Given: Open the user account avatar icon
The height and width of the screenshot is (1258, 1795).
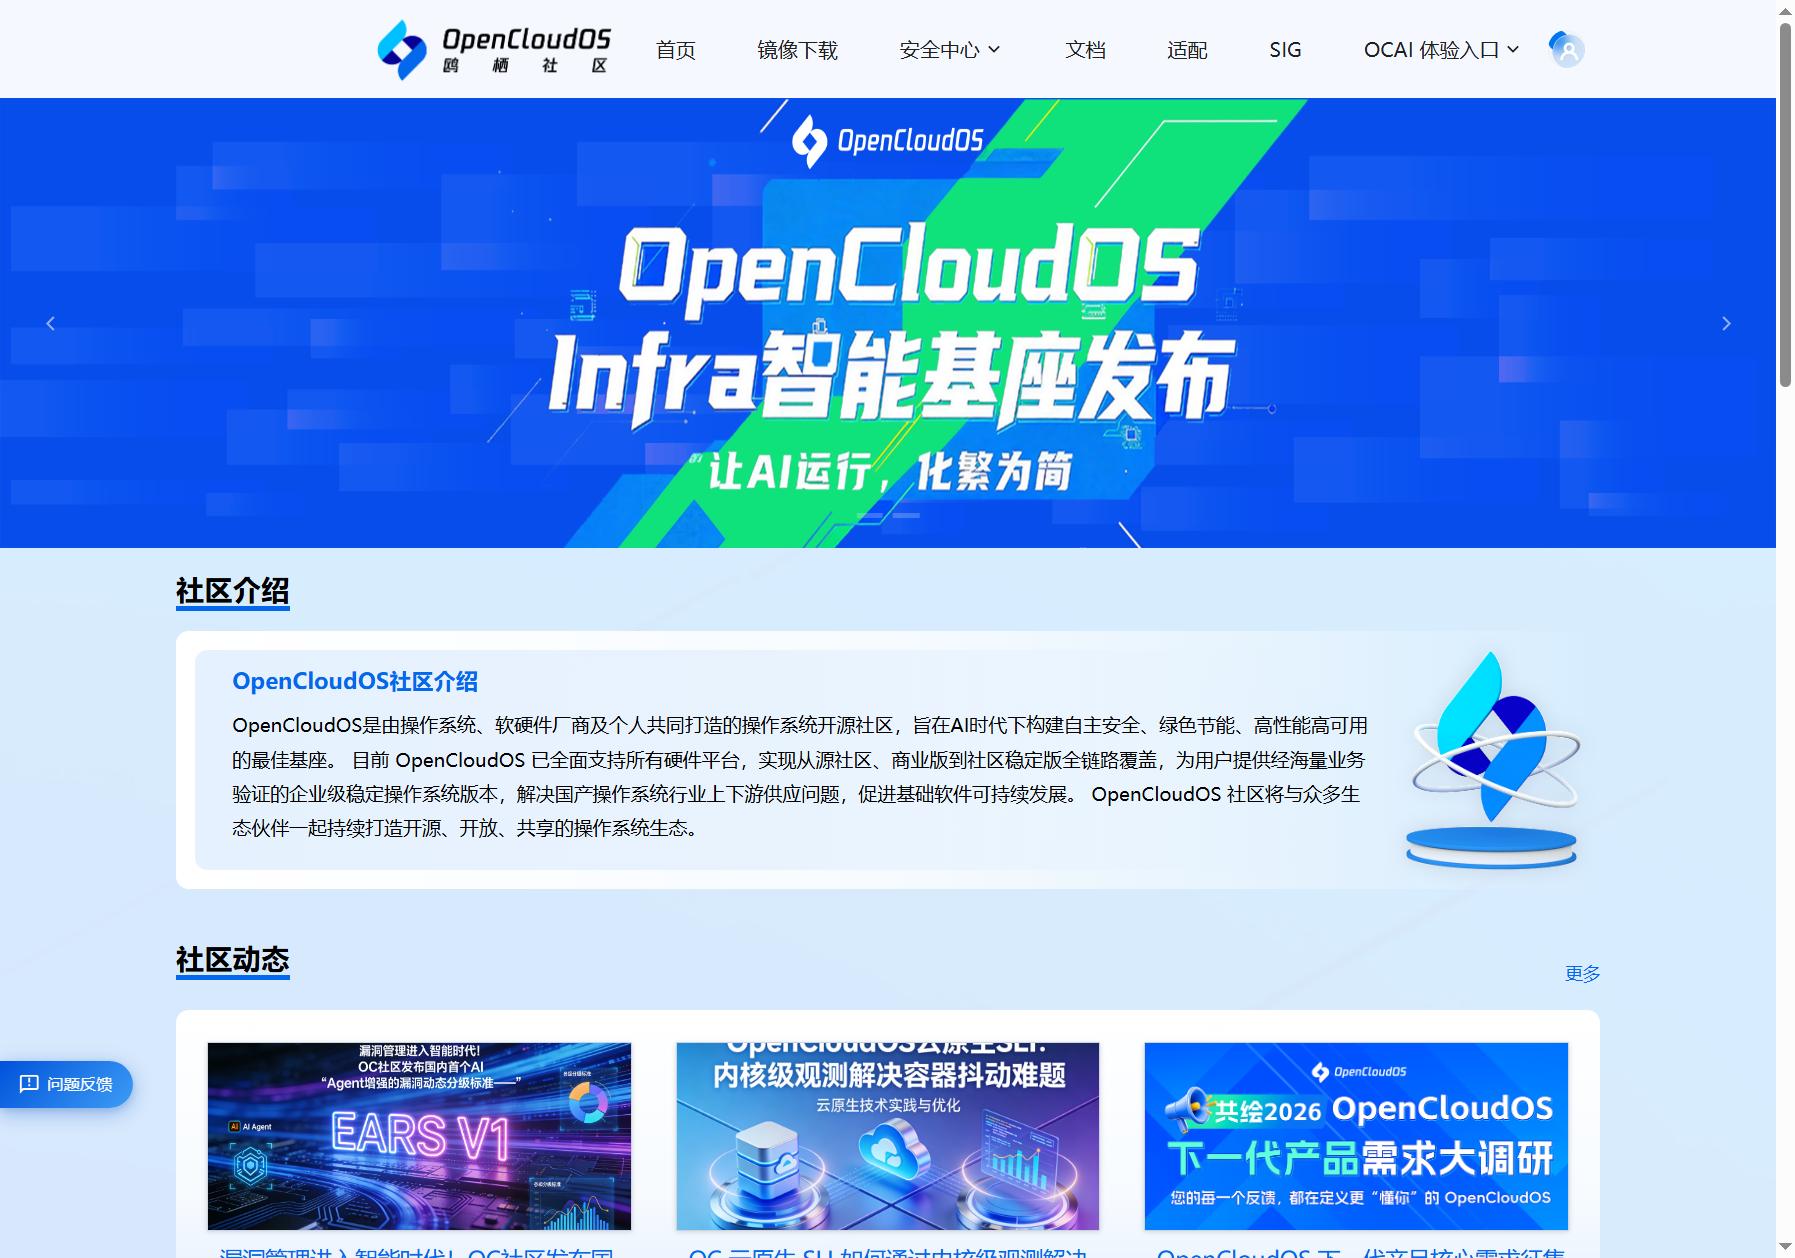Looking at the screenshot, I should pos(1566,49).
